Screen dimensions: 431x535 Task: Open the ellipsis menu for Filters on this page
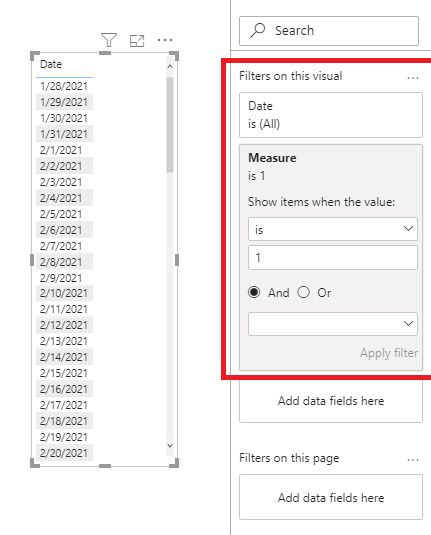click(413, 460)
